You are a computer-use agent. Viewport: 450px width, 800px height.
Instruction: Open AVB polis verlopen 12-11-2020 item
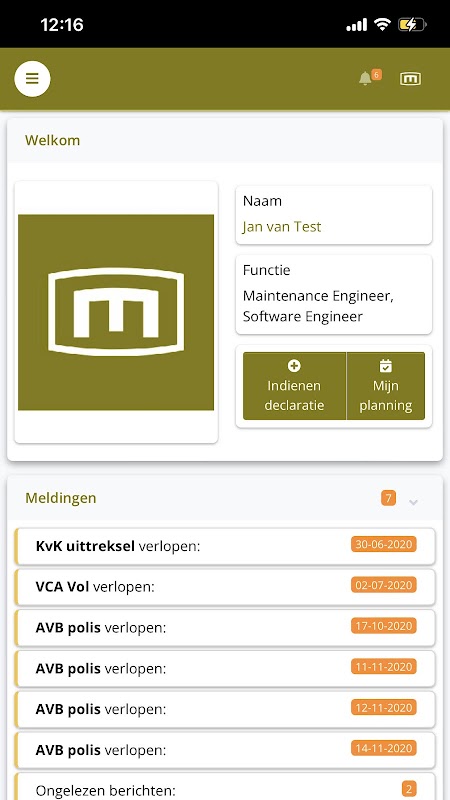click(225, 710)
